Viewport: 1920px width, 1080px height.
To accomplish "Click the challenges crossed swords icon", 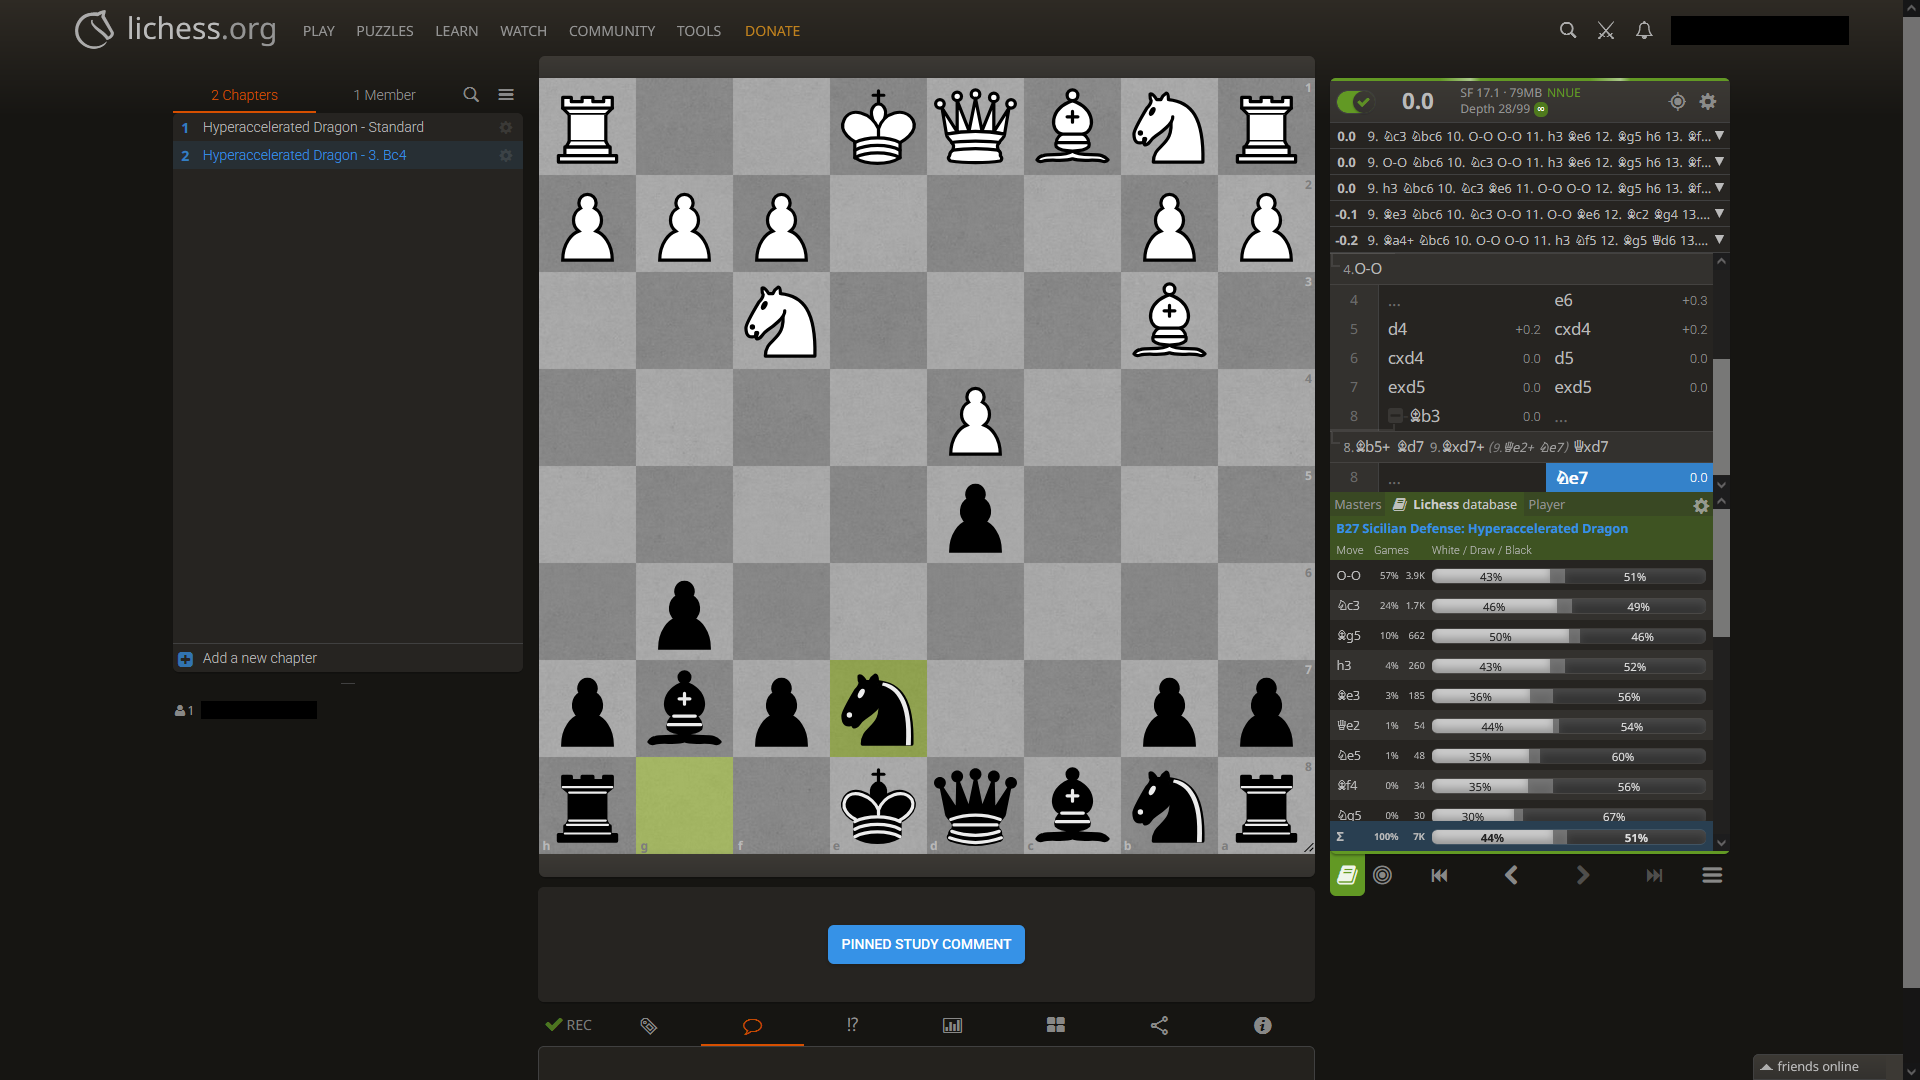I will coord(1606,31).
